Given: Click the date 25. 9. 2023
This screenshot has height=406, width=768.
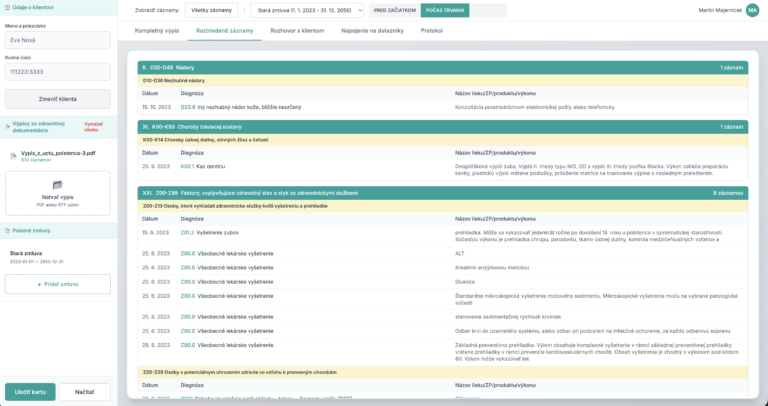Looking at the screenshot, I should tap(156, 167).
